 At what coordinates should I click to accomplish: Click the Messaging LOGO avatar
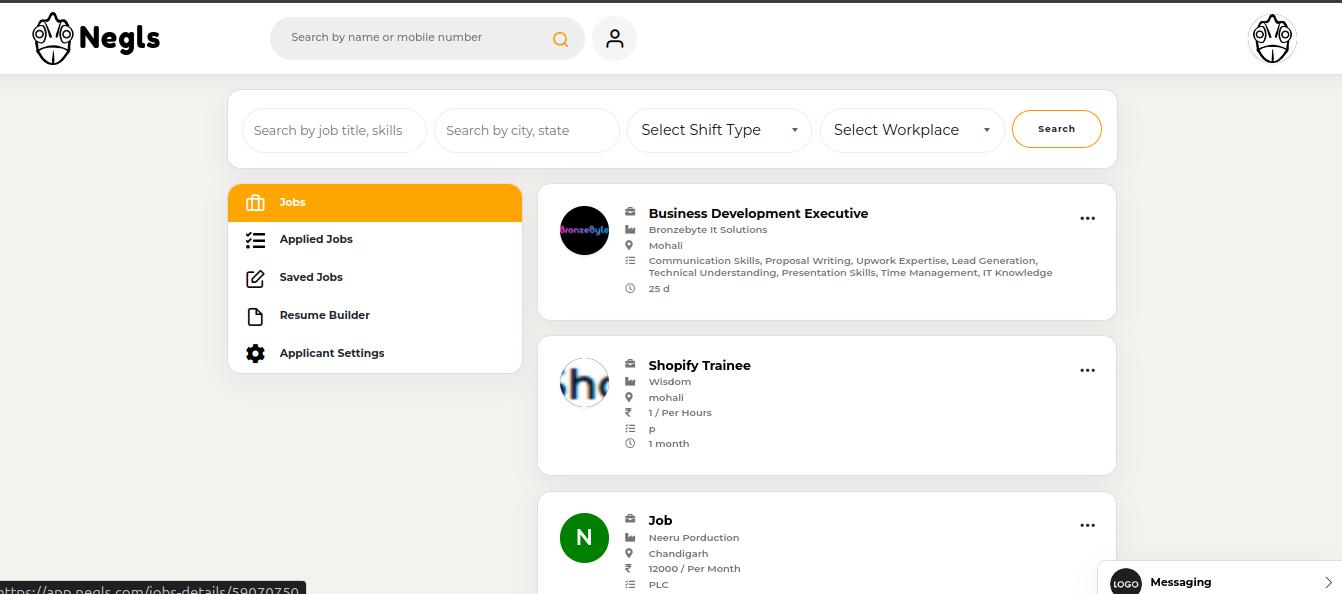1125,583
